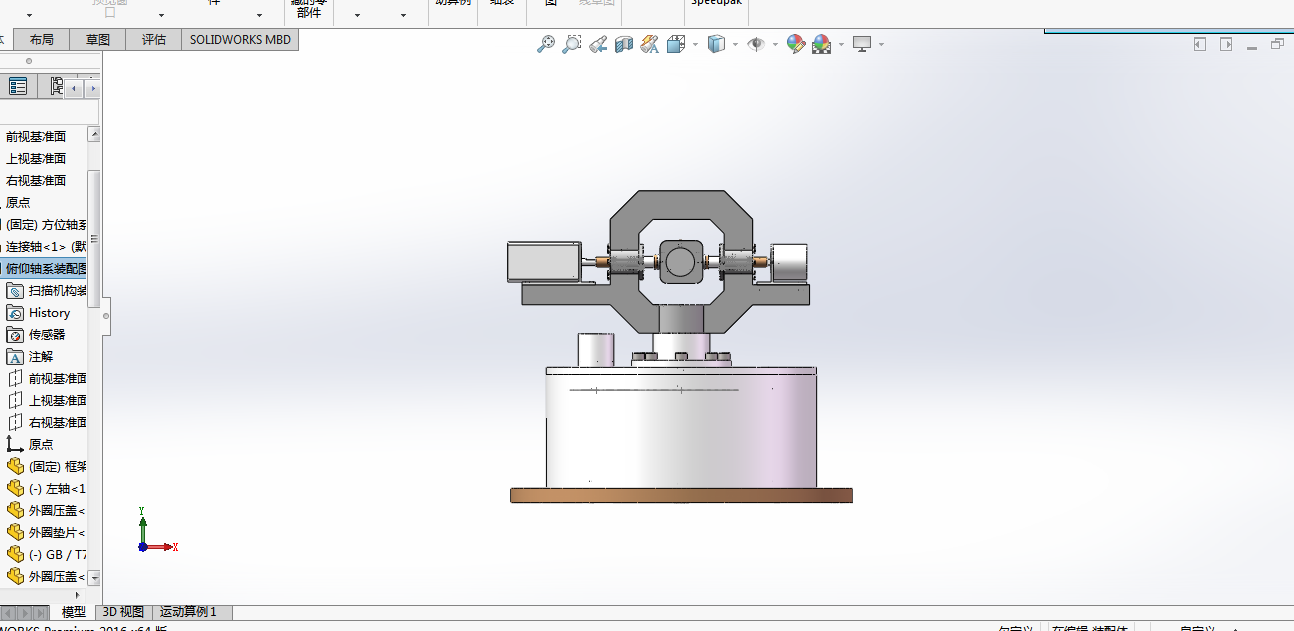Switch to the SOLIDWORKS MBD tab
This screenshot has width=1294, height=631.
[240, 39]
